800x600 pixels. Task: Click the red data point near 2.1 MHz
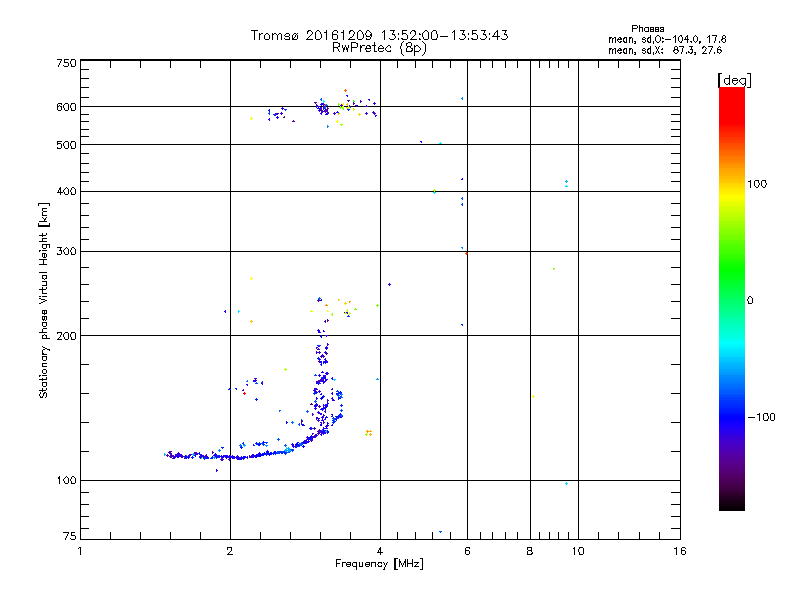244,393
